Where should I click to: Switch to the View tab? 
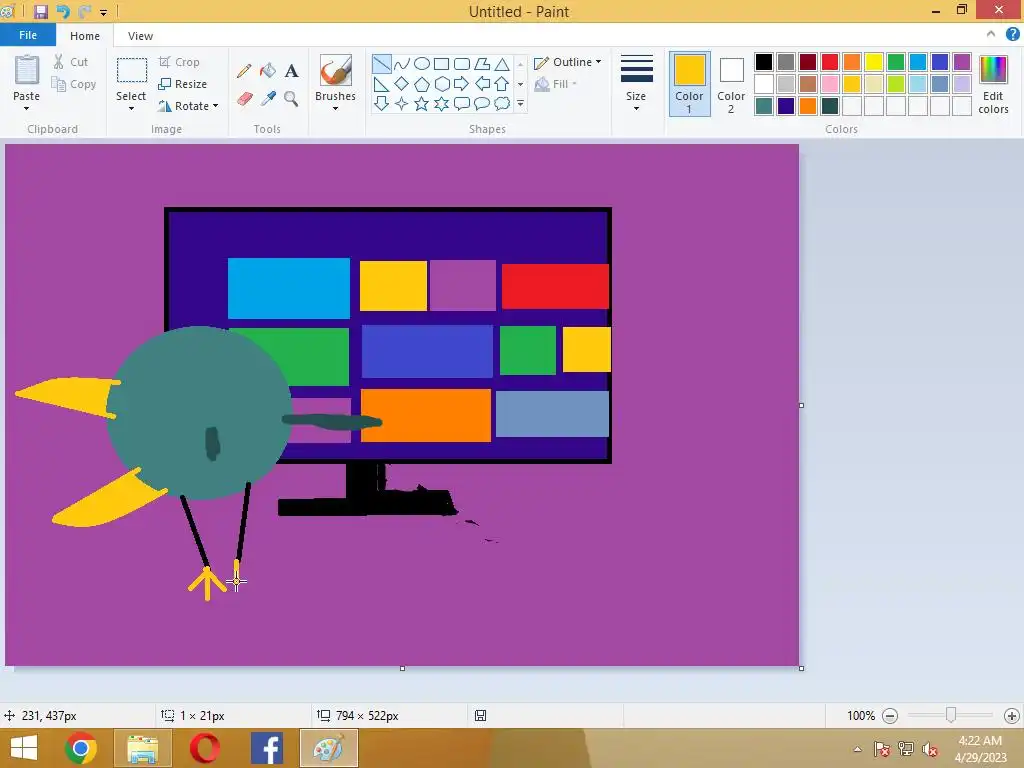tap(140, 36)
